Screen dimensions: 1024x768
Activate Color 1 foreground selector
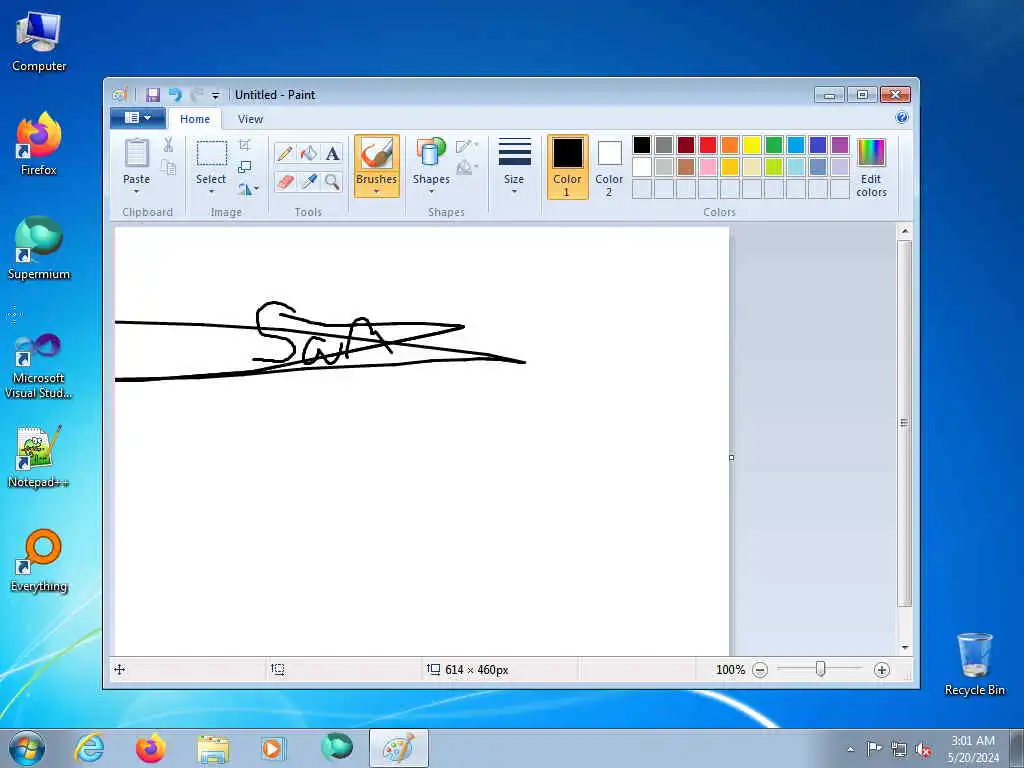pos(568,167)
